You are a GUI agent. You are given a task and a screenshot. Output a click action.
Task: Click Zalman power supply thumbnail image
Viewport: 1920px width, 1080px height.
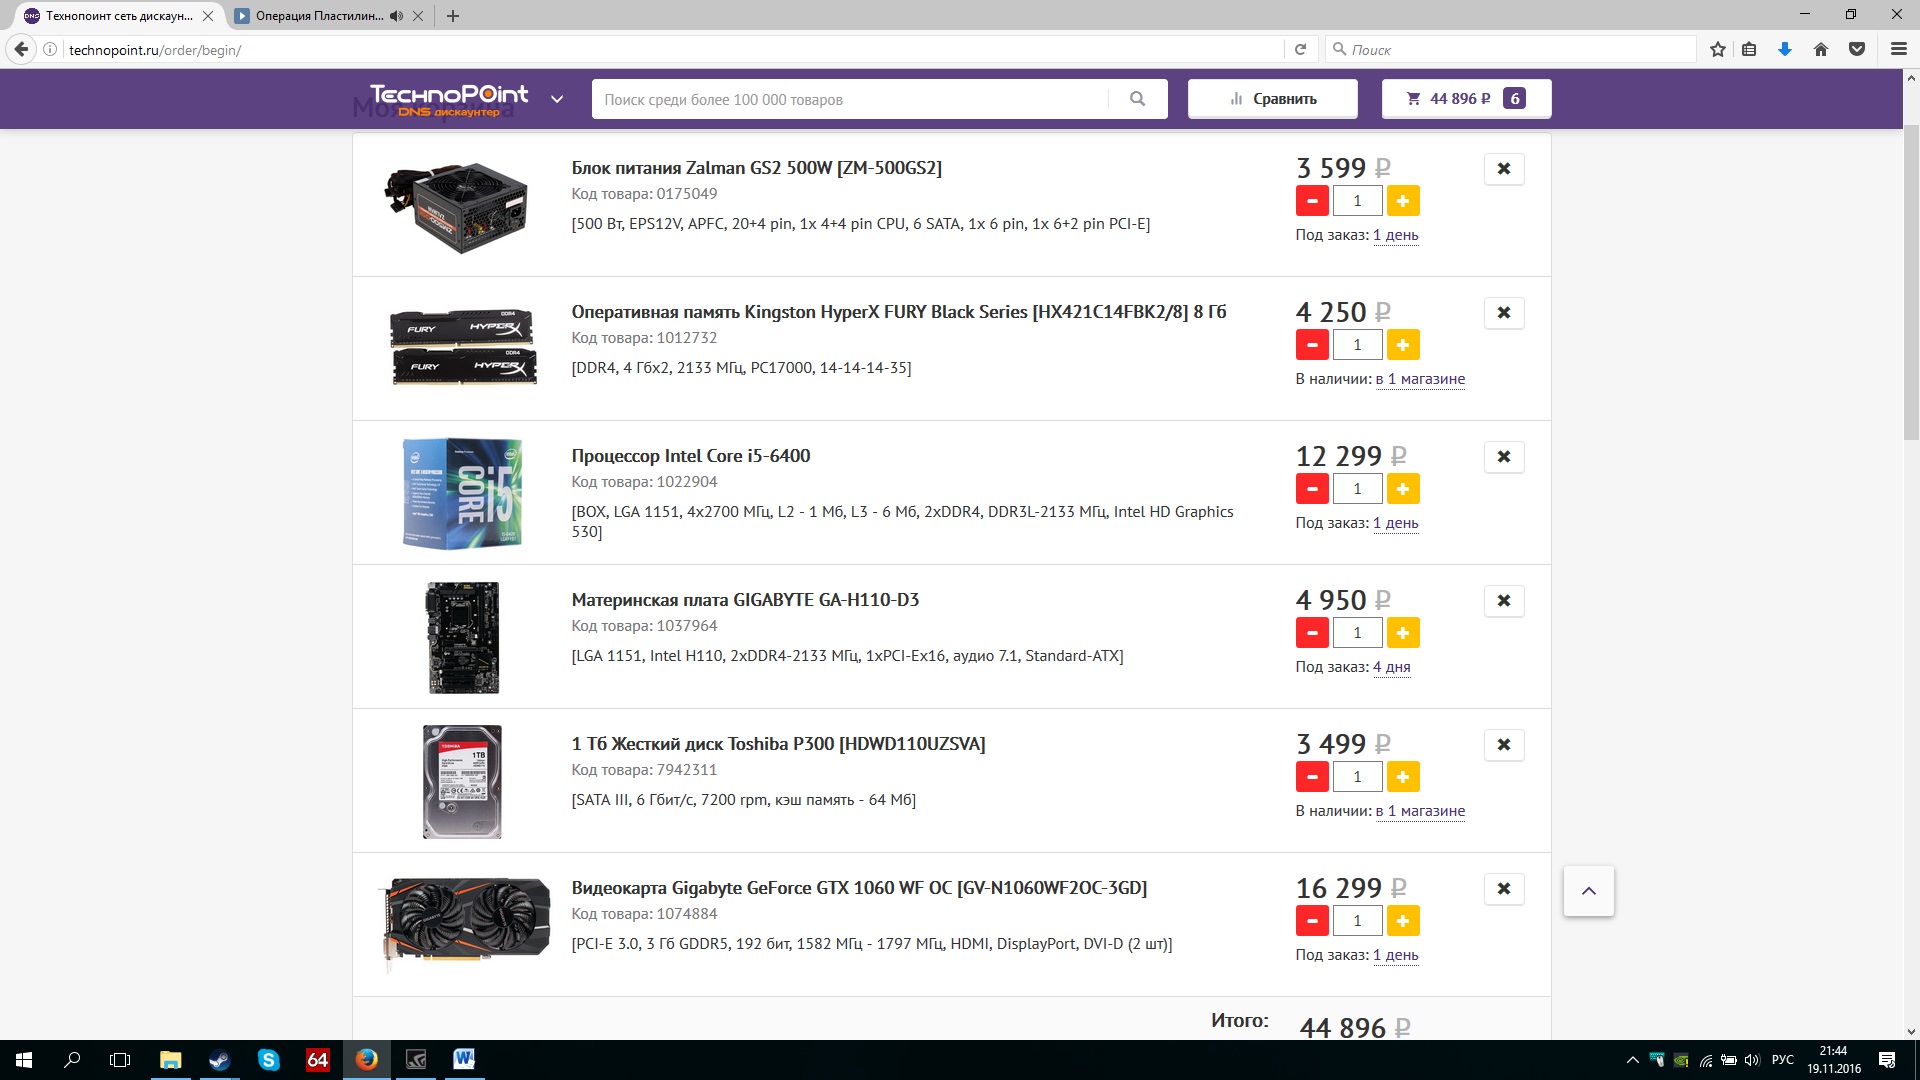click(x=457, y=206)
